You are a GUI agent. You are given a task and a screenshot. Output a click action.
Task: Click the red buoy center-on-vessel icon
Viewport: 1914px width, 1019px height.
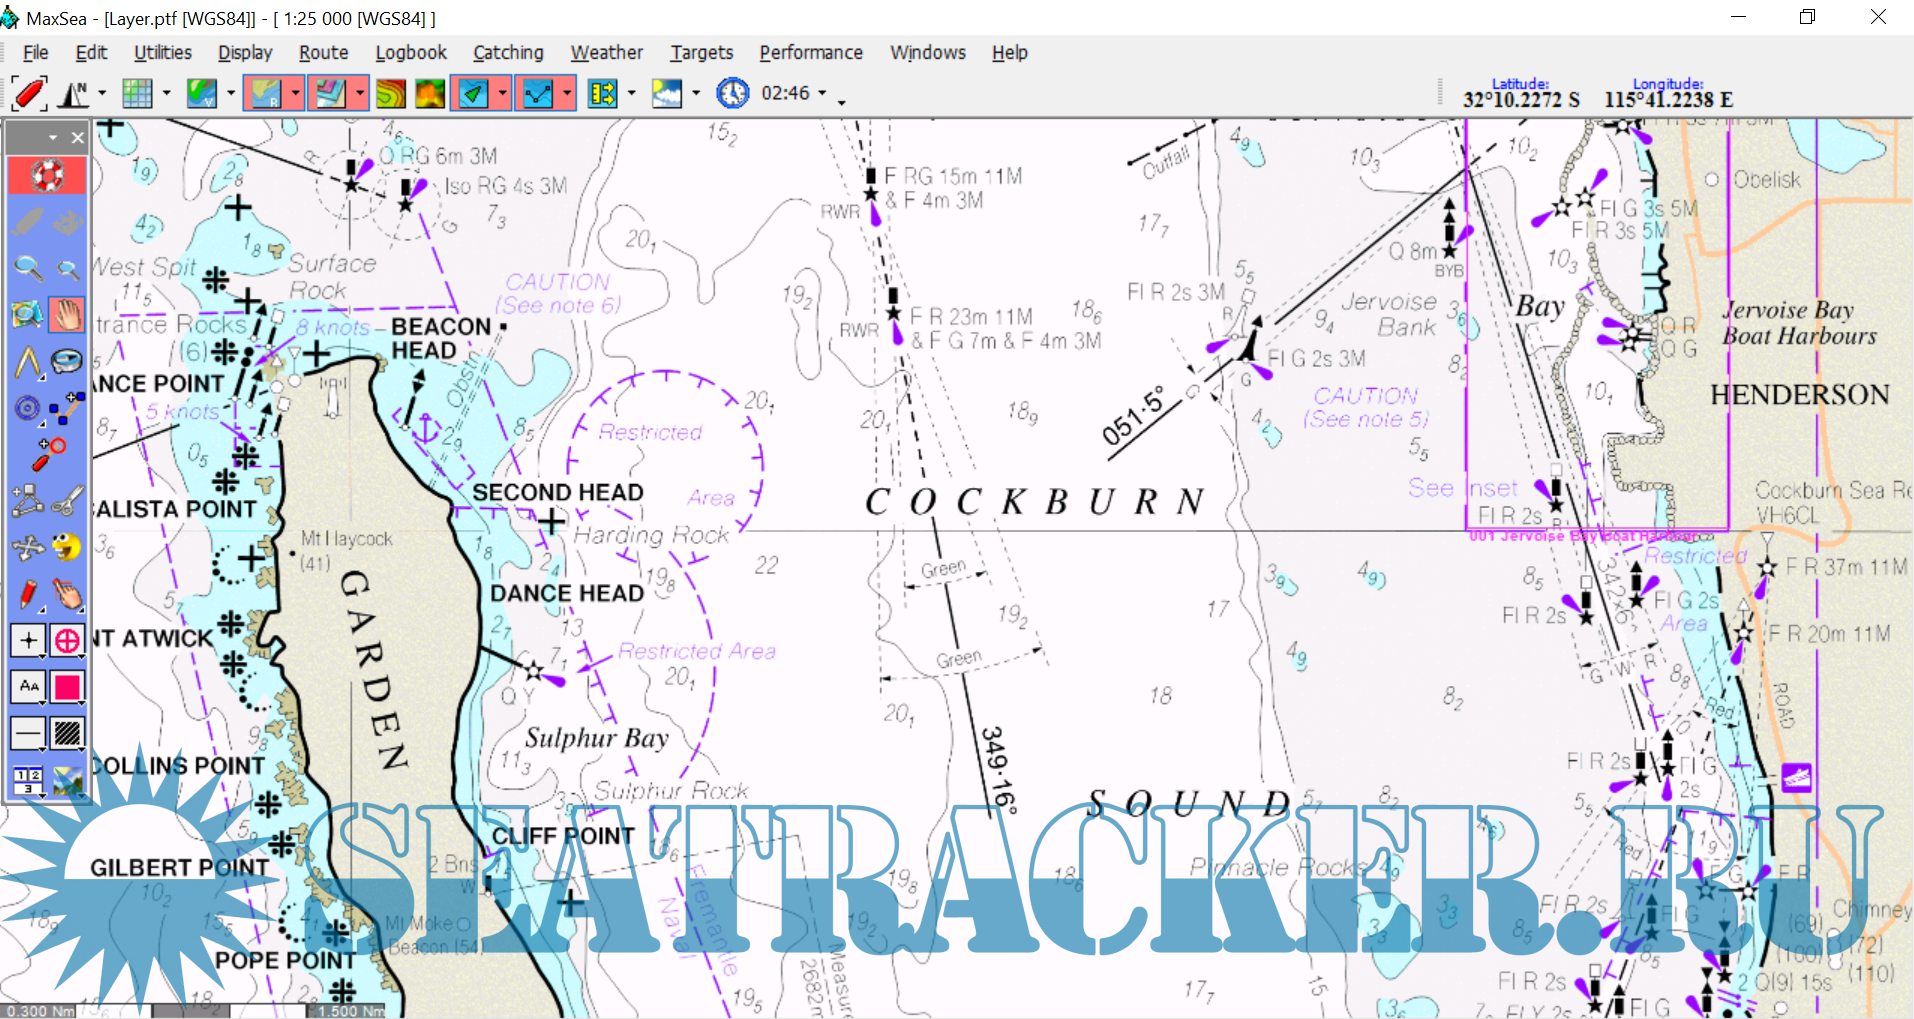click(29, 94)
